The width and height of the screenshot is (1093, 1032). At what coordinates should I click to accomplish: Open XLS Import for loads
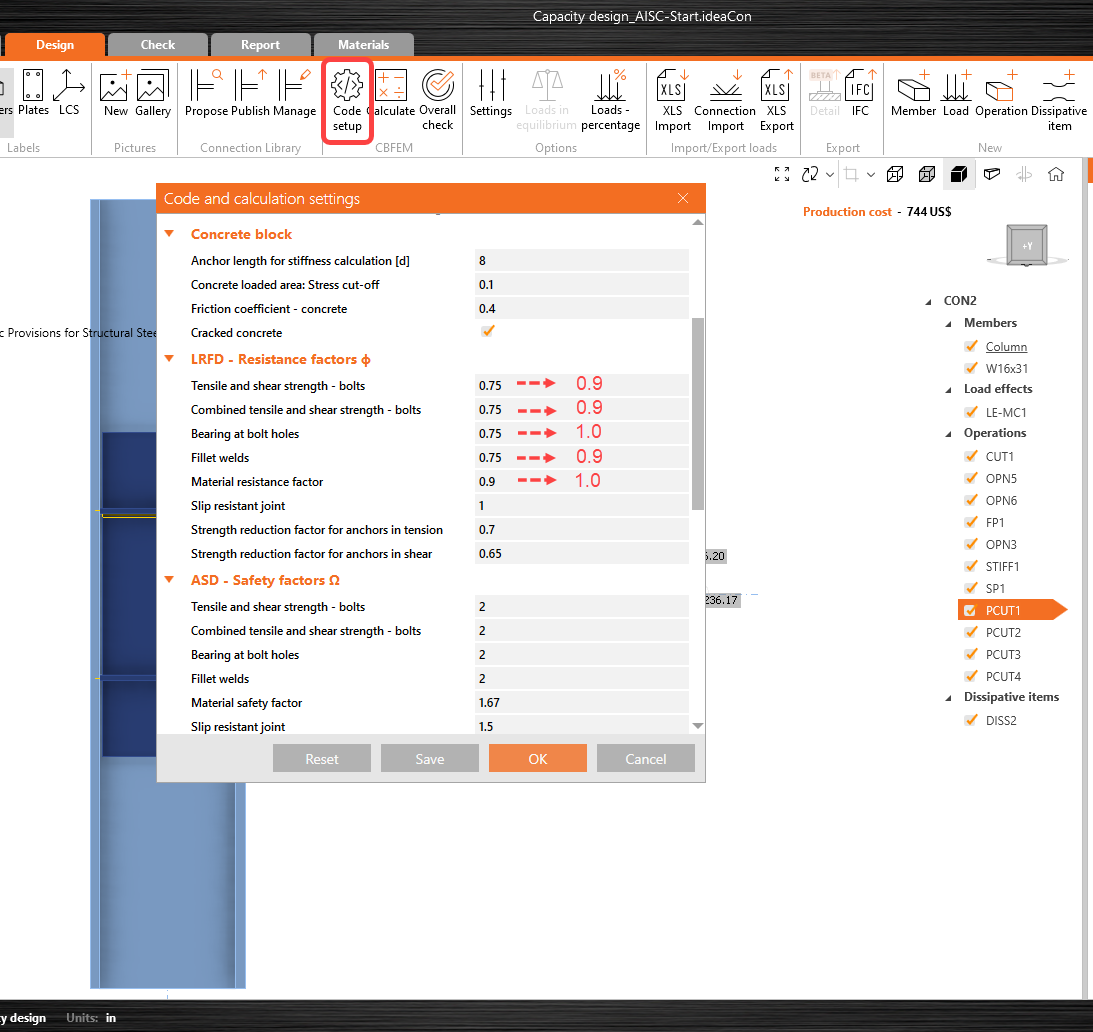point(672,99)
